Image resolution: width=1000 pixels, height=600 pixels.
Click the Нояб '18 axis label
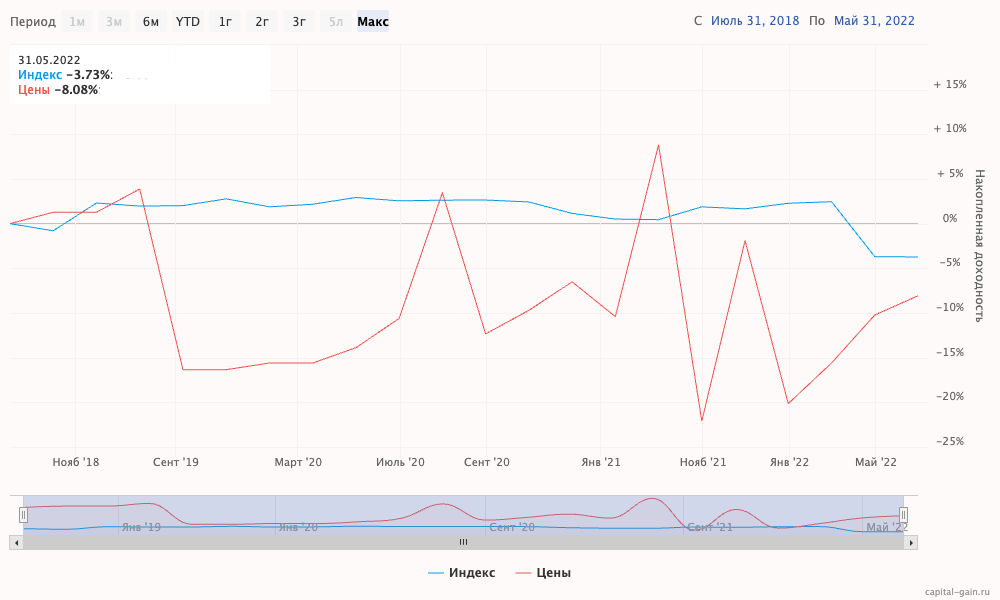76,462
